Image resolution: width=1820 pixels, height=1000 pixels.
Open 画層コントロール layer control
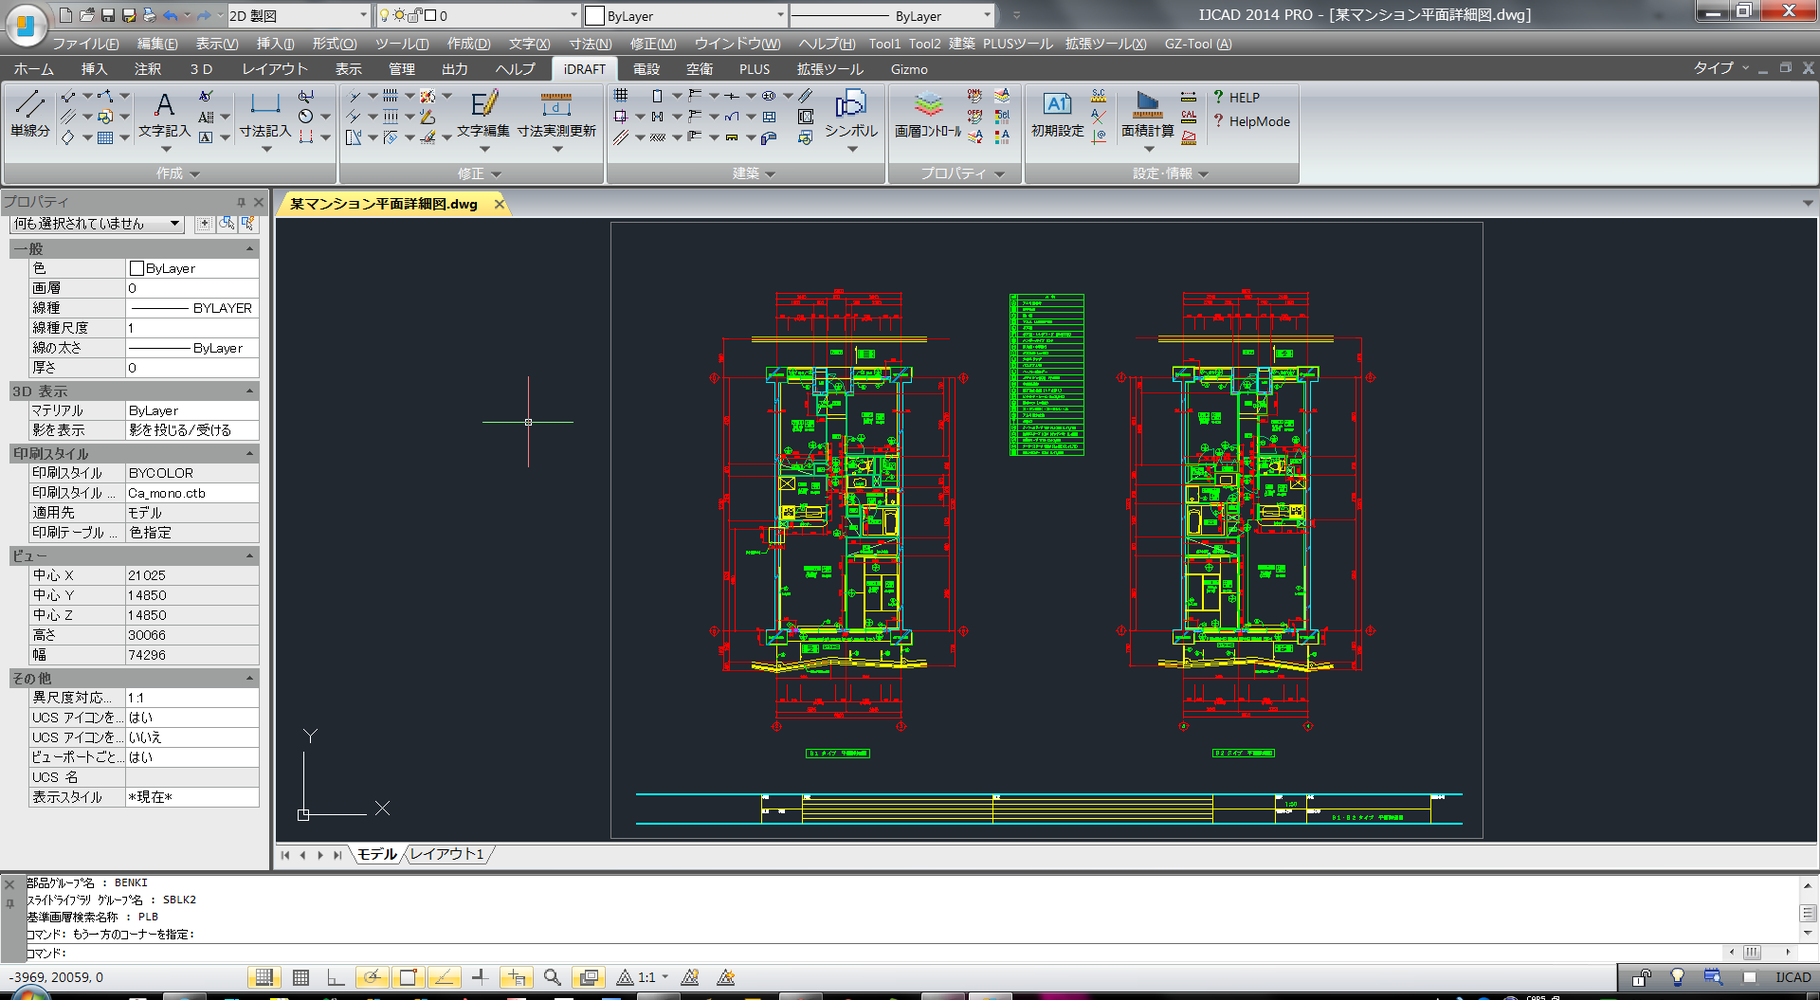pyautogui.click(x=928, y=116)
